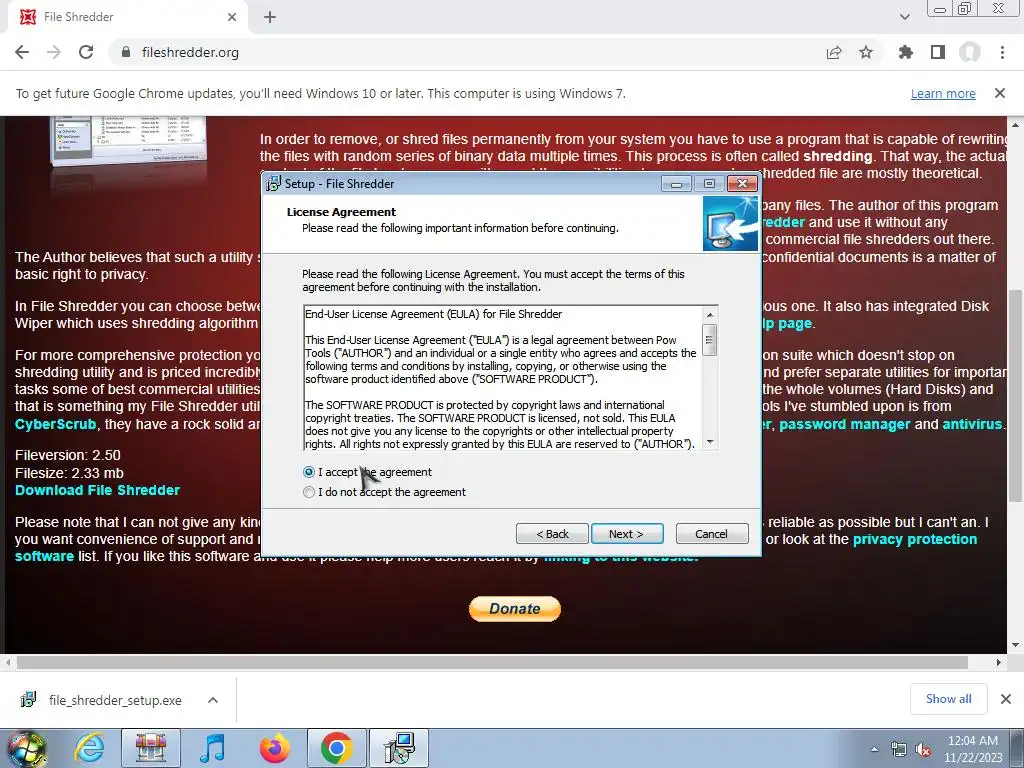
Task: Open a new Chrome tab
Action: pos(270,17)
